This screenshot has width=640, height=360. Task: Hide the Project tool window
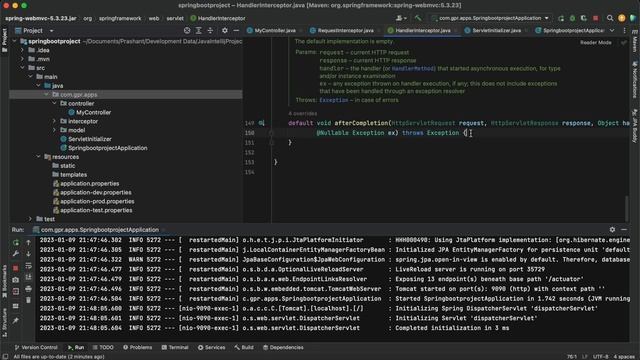pyautogui.click(x=236, y=31)
